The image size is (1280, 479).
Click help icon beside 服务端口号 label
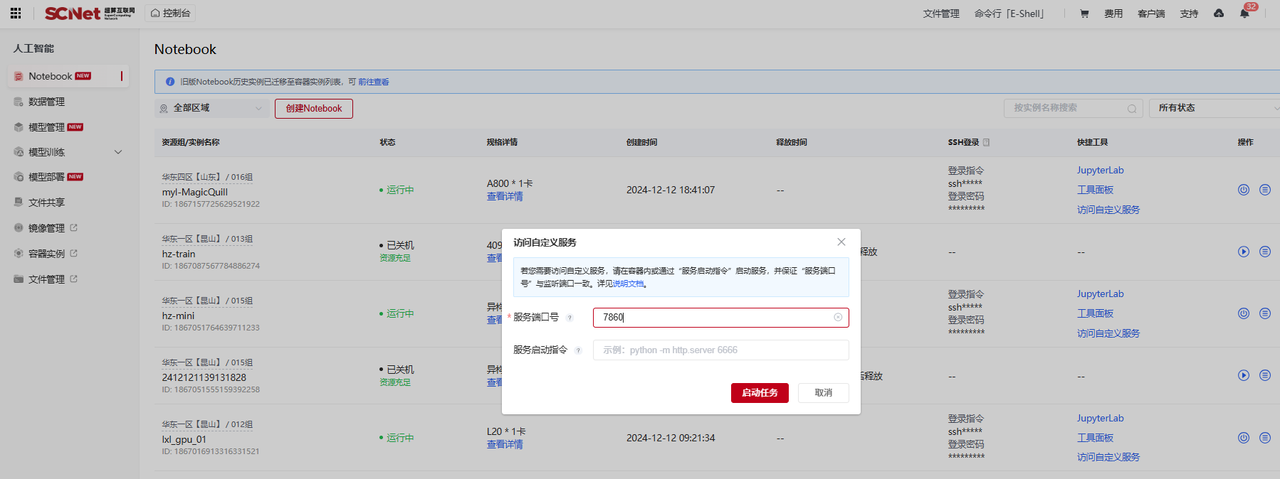pyautogui.click(x=569, y=318)
